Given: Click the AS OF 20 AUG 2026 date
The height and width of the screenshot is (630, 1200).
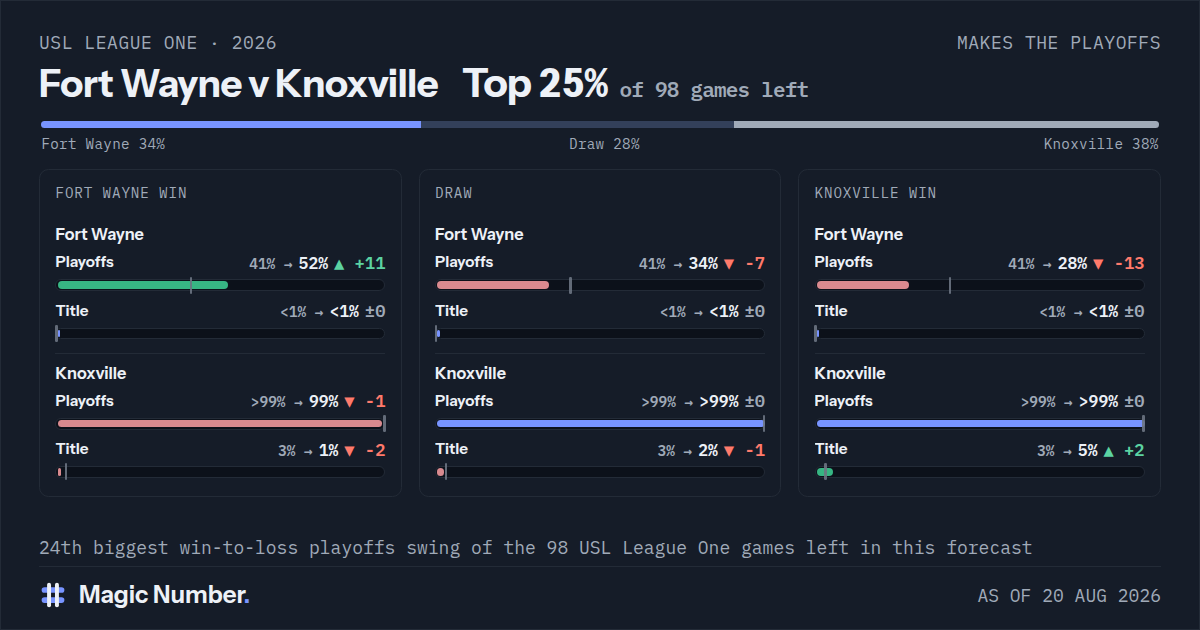Looking at the screenshot, I should (1069, 596).
